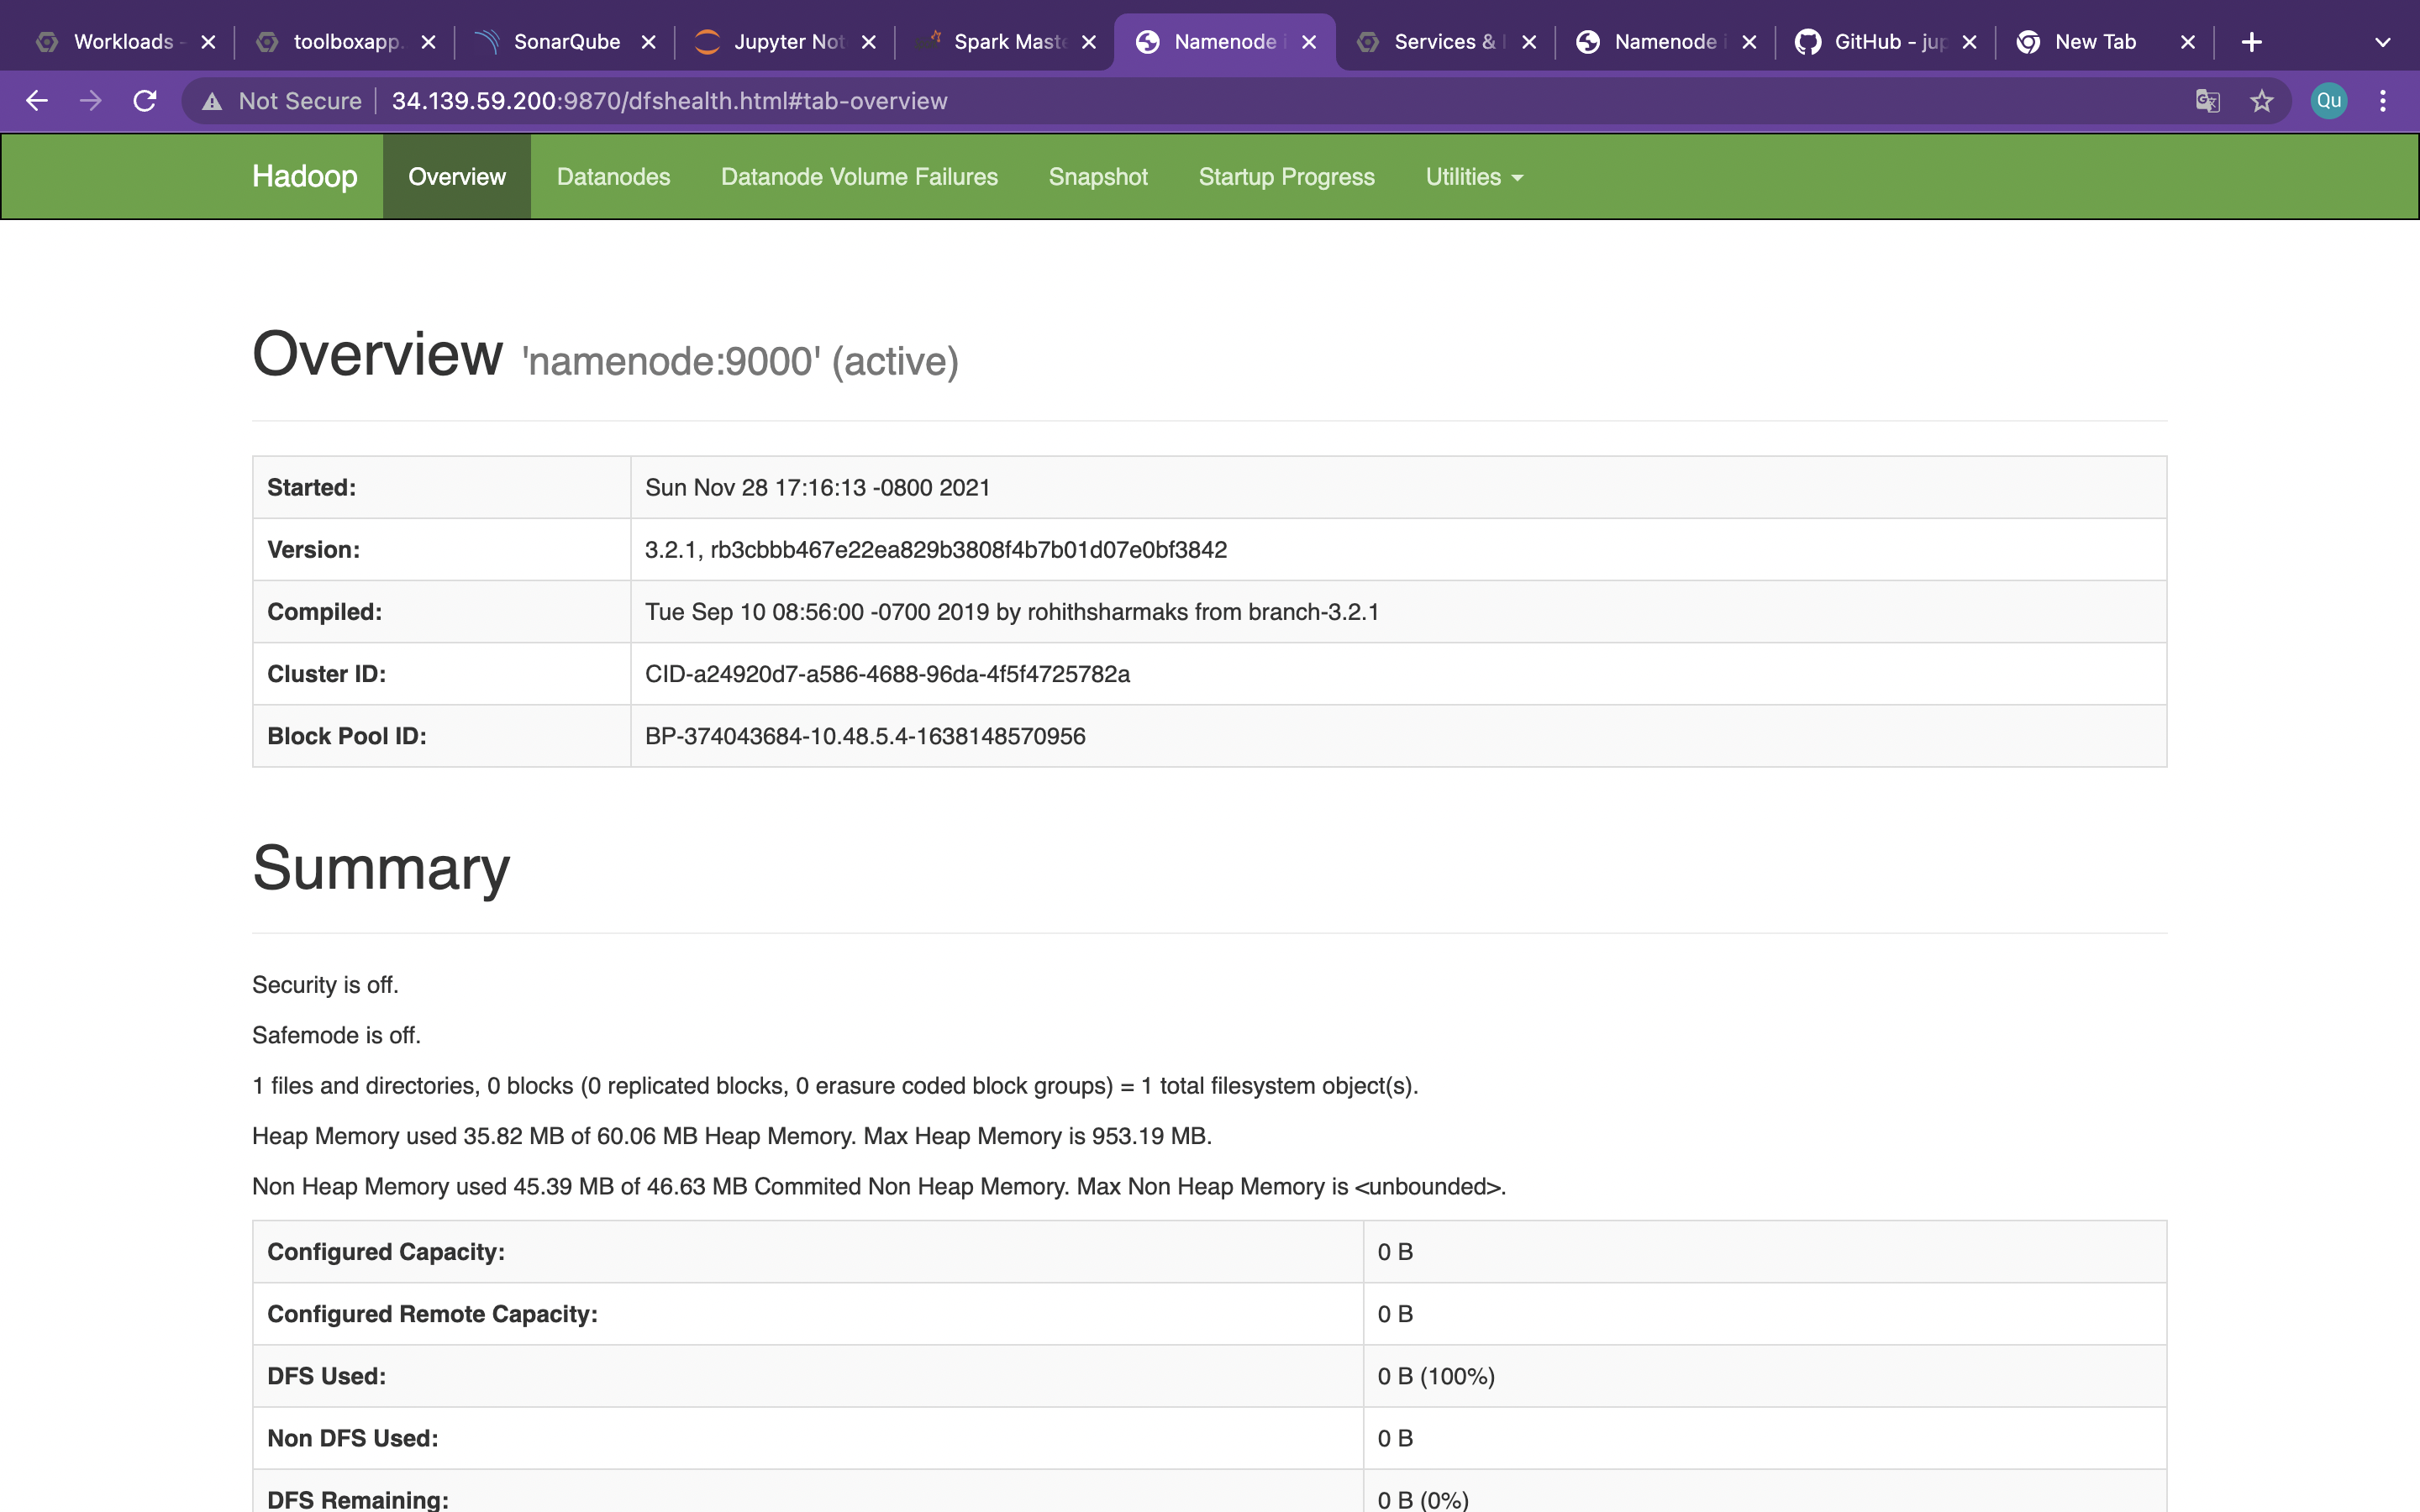Open Google Translate in the address bar
This screenshot has height=1512, width=2420.
2209,100
